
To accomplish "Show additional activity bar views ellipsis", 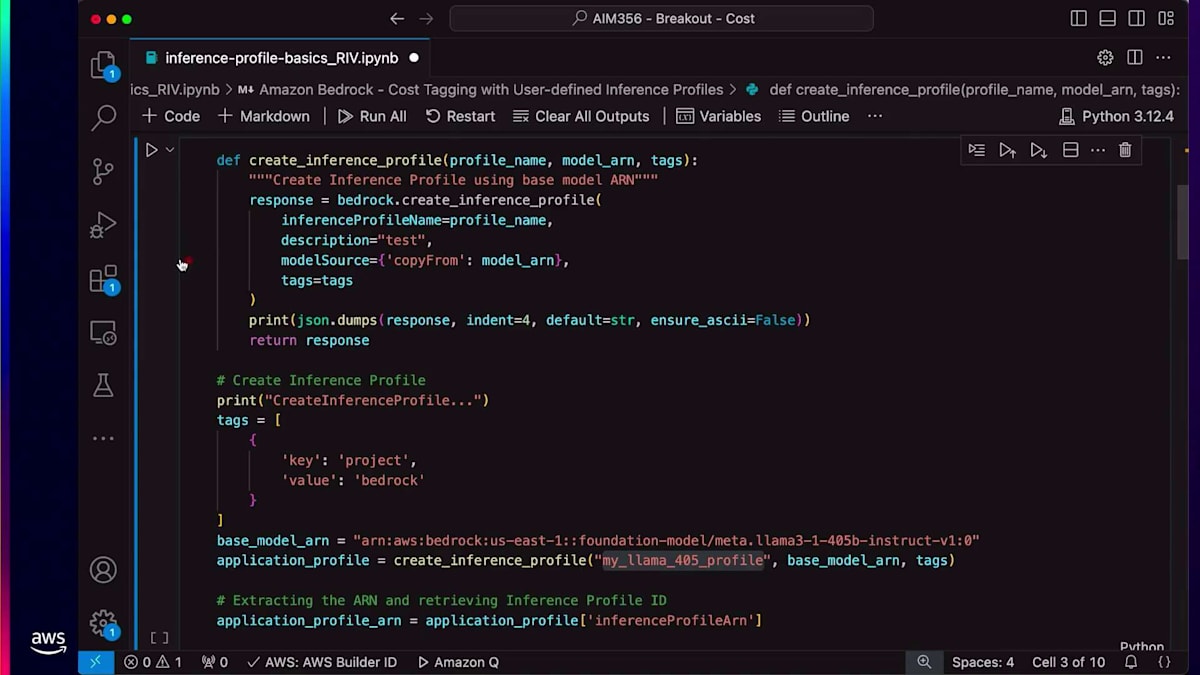I will click(x=104, y=438).
